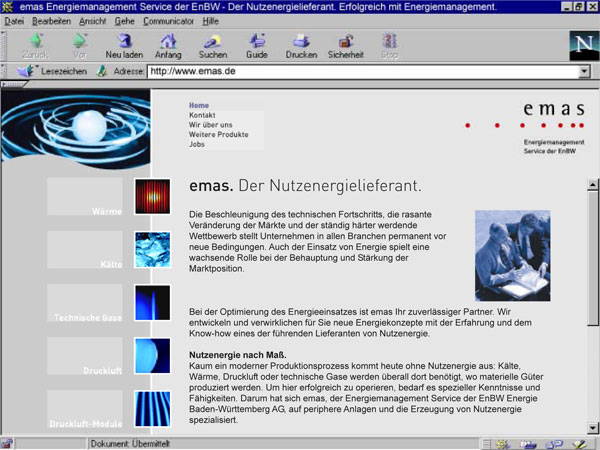Click the content scrollbar down arrow
600x450 pixels.
[593, 428]
